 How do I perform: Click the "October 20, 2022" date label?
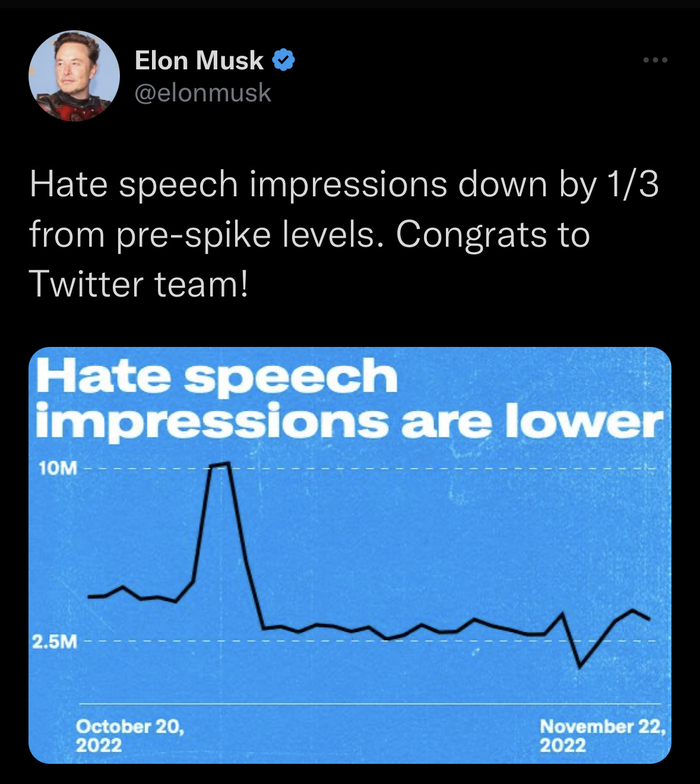click(130, 736)
